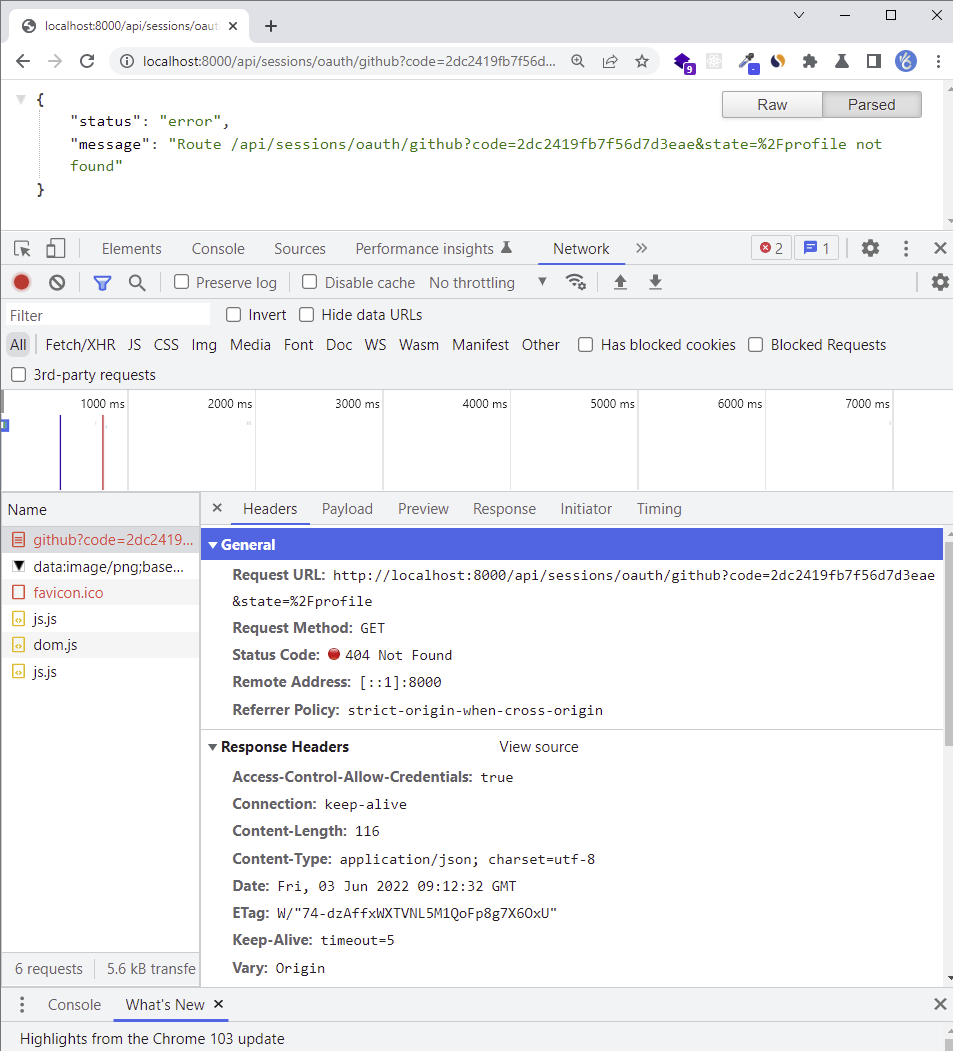The image size is (953, 1051).
Task: Click the Raw view button
Action: click(x=772, y=105)
